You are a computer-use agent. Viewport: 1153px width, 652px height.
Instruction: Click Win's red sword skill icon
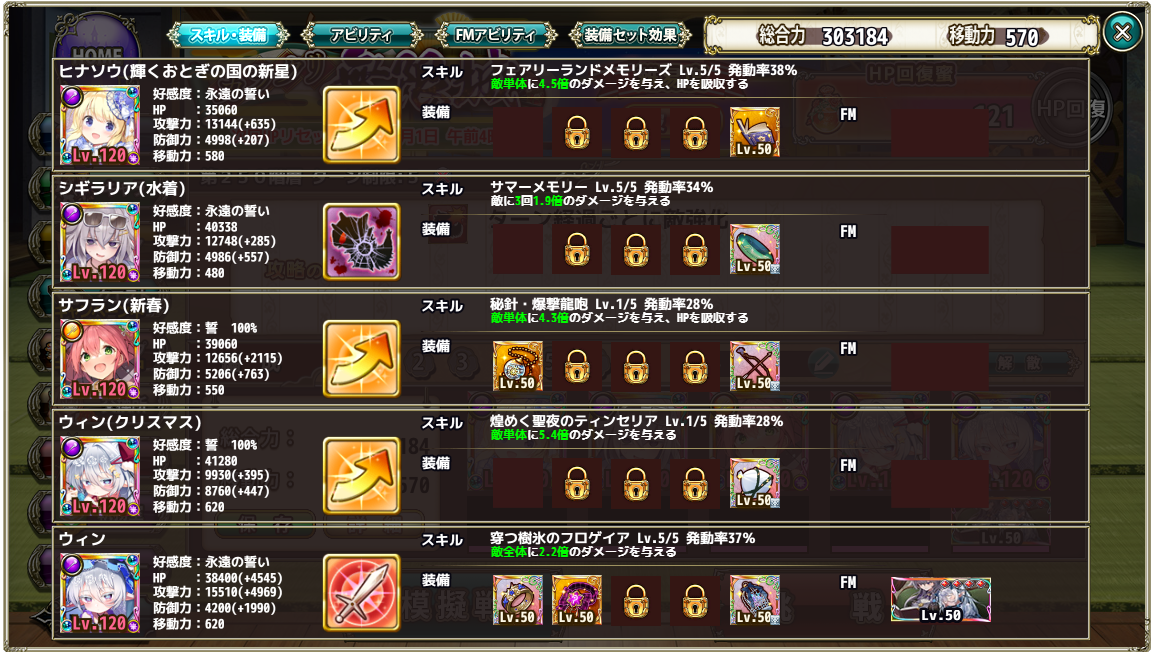(361, 592)
